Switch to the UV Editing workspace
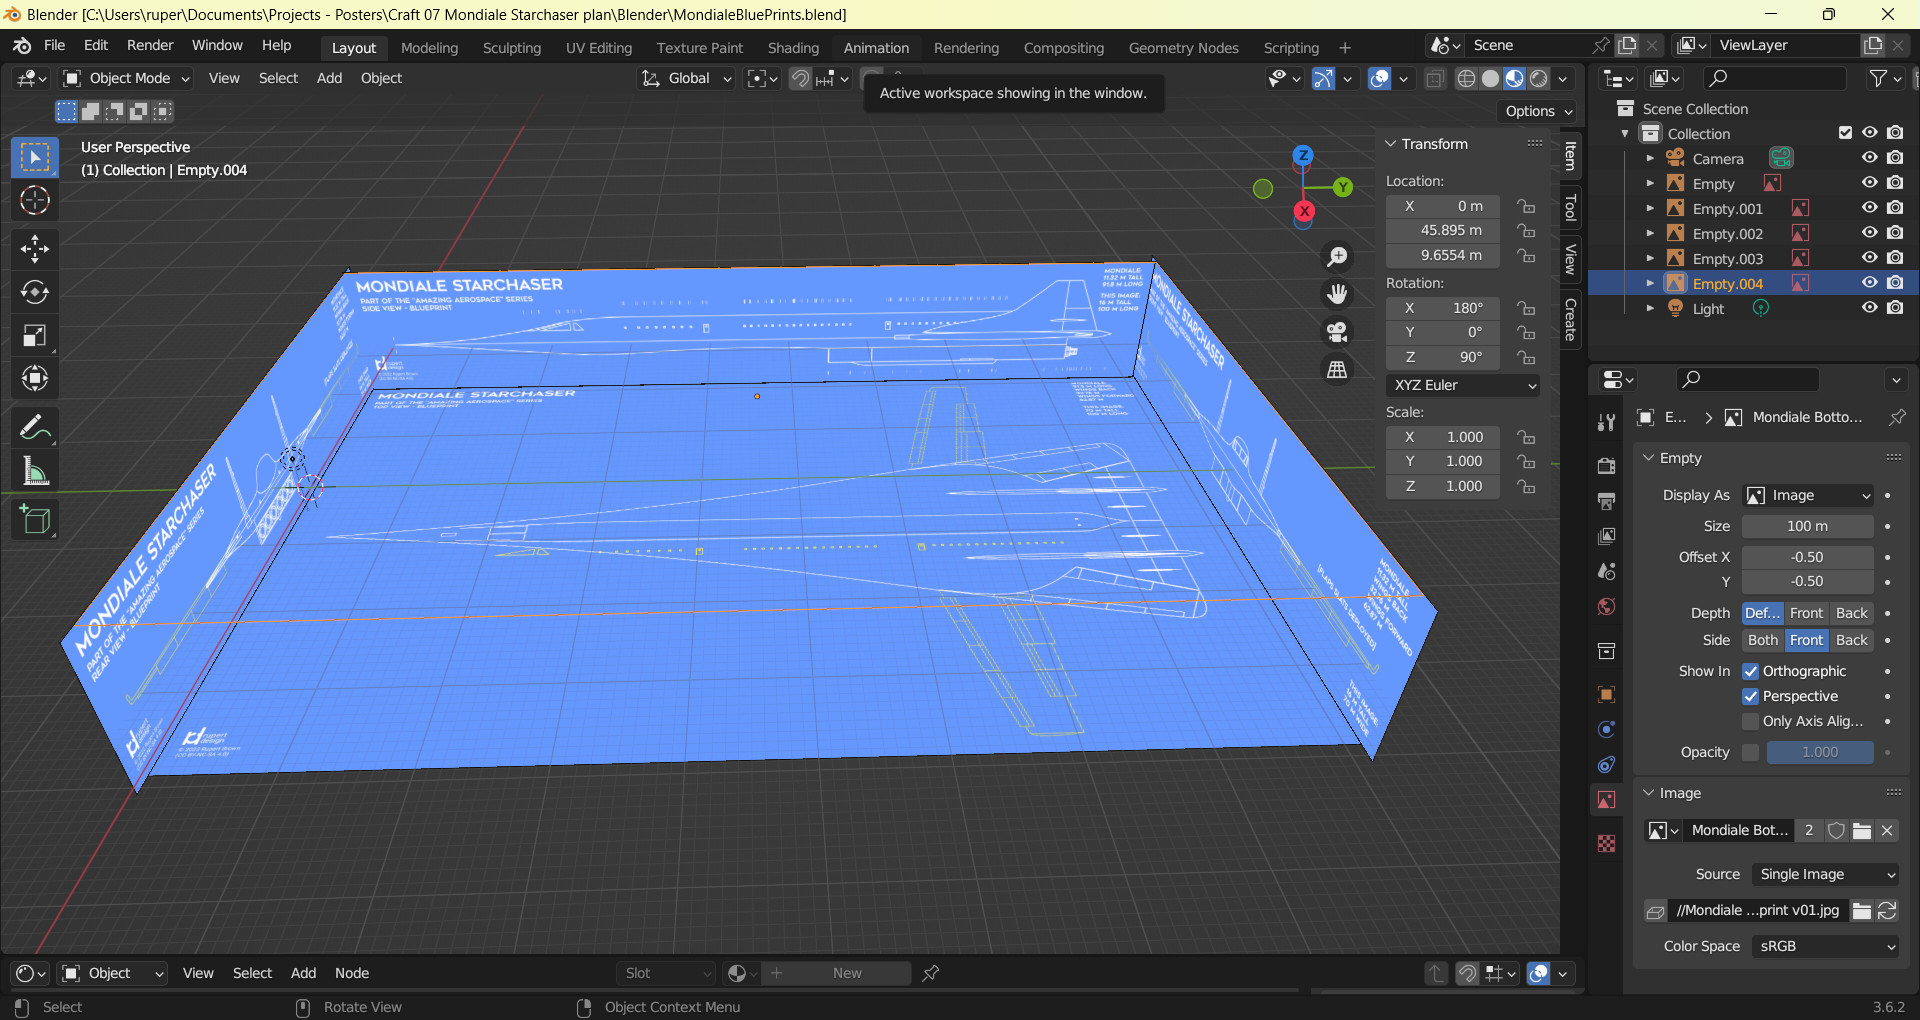 pyautogui.click(x=598, y=48)
